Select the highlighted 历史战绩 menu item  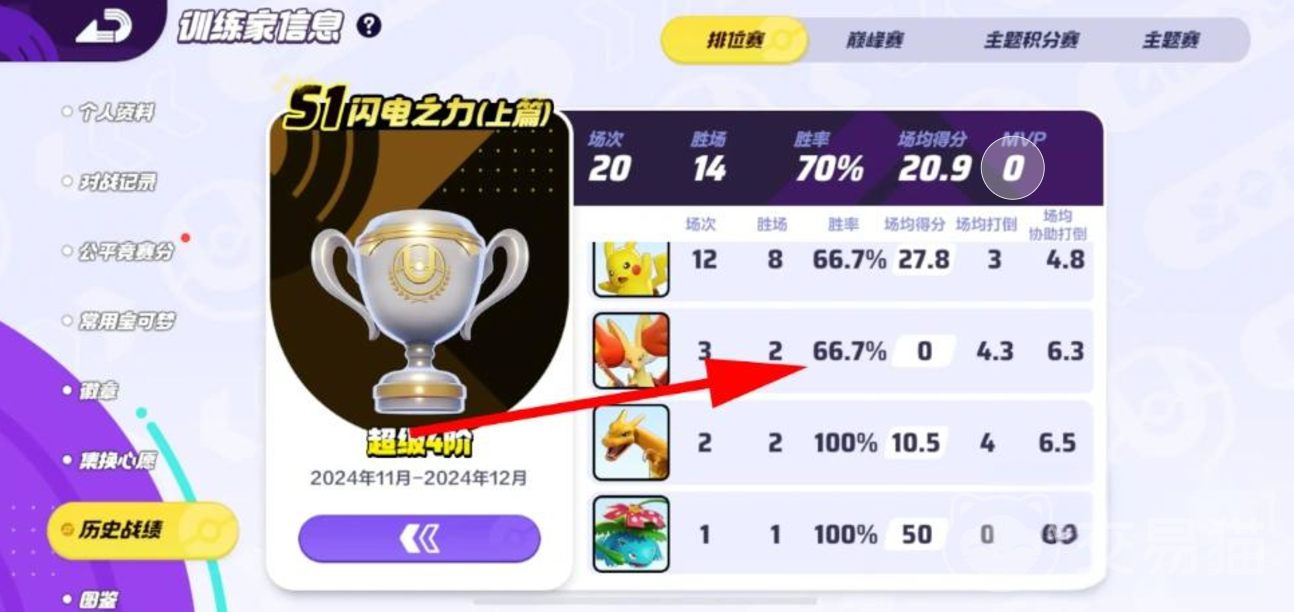pyautogui.click(x=143, y=530)
